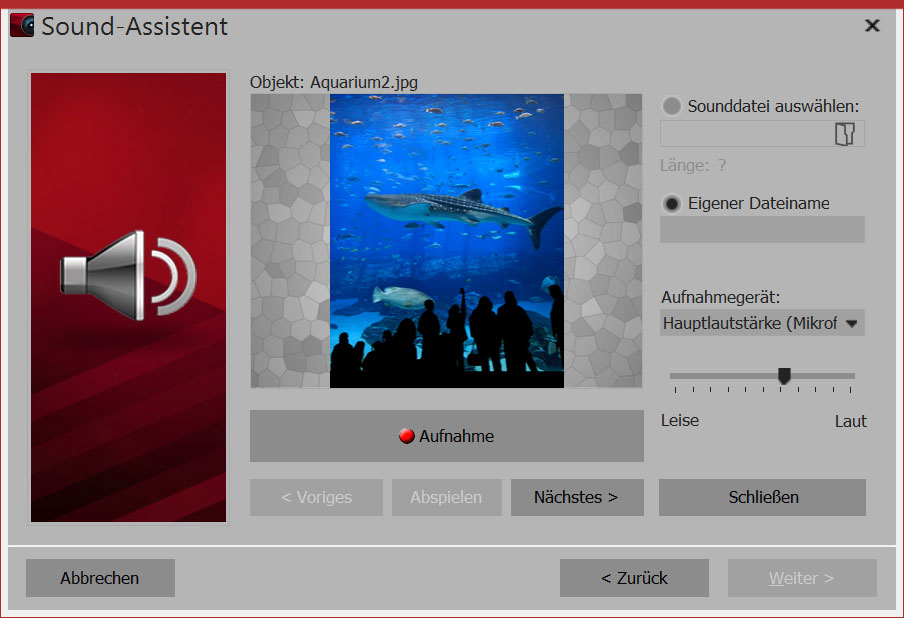Viewport: 904px width, 618px height.
Task: Select the 'Sounddatei auswählen' radio option
Action: pos(672,106)
